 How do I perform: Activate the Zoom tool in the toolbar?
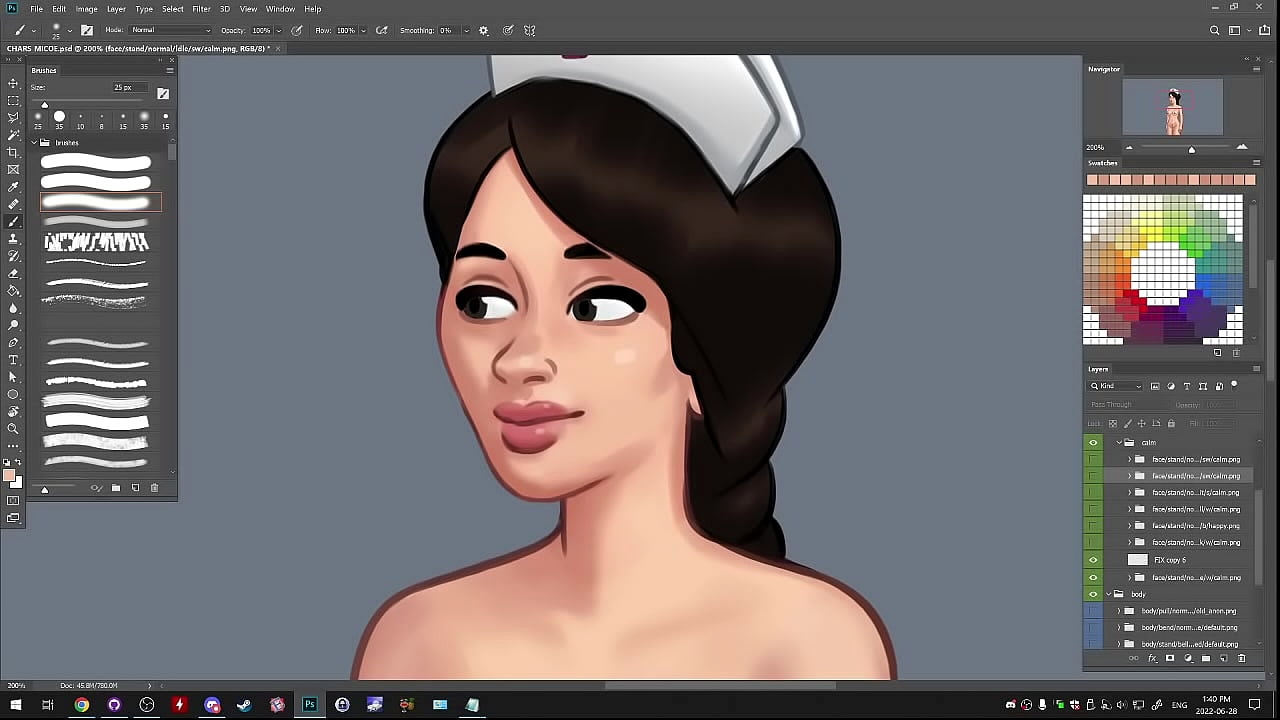pyautogui.click(x=13, y=429)
